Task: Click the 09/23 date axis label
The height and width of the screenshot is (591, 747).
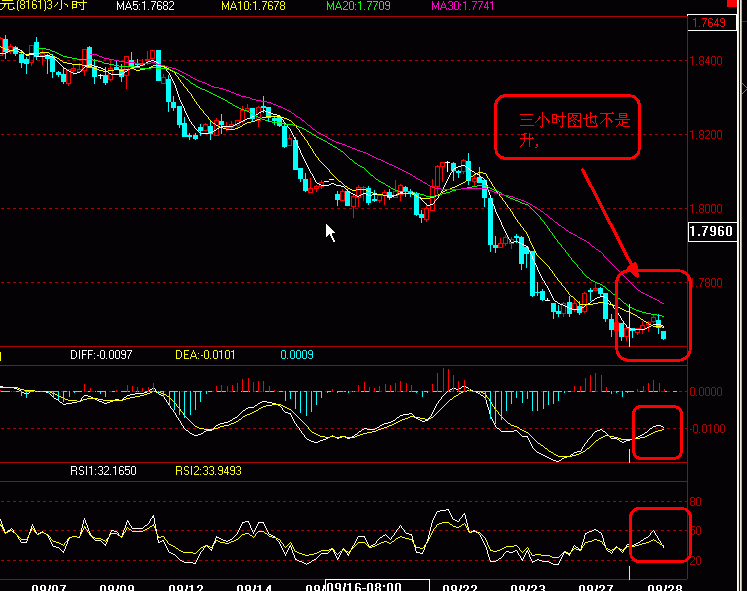Action: 528,587
